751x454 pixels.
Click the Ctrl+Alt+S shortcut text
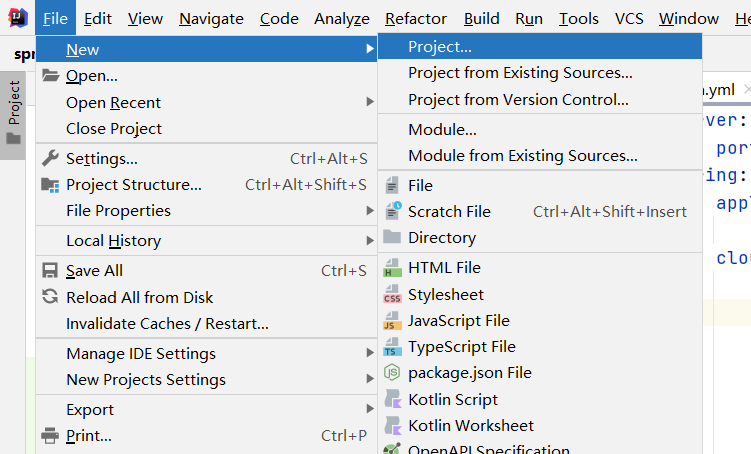tap(329, 159)
